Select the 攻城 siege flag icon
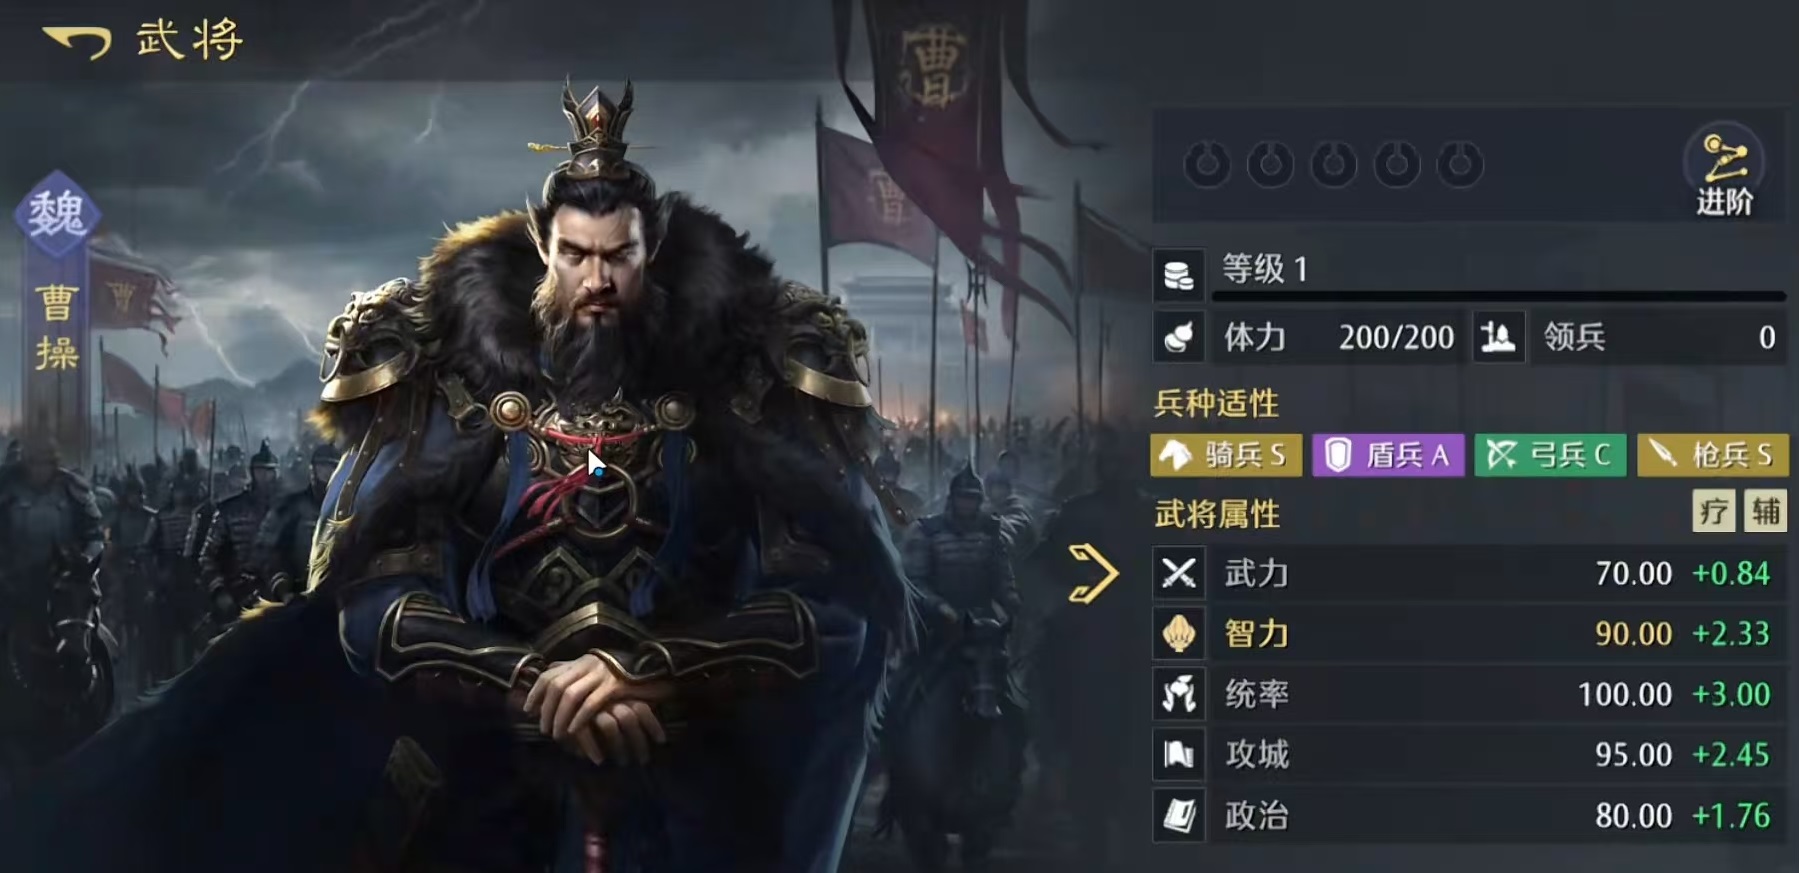Screen dimensions: 1799x873 point(1178,754)
